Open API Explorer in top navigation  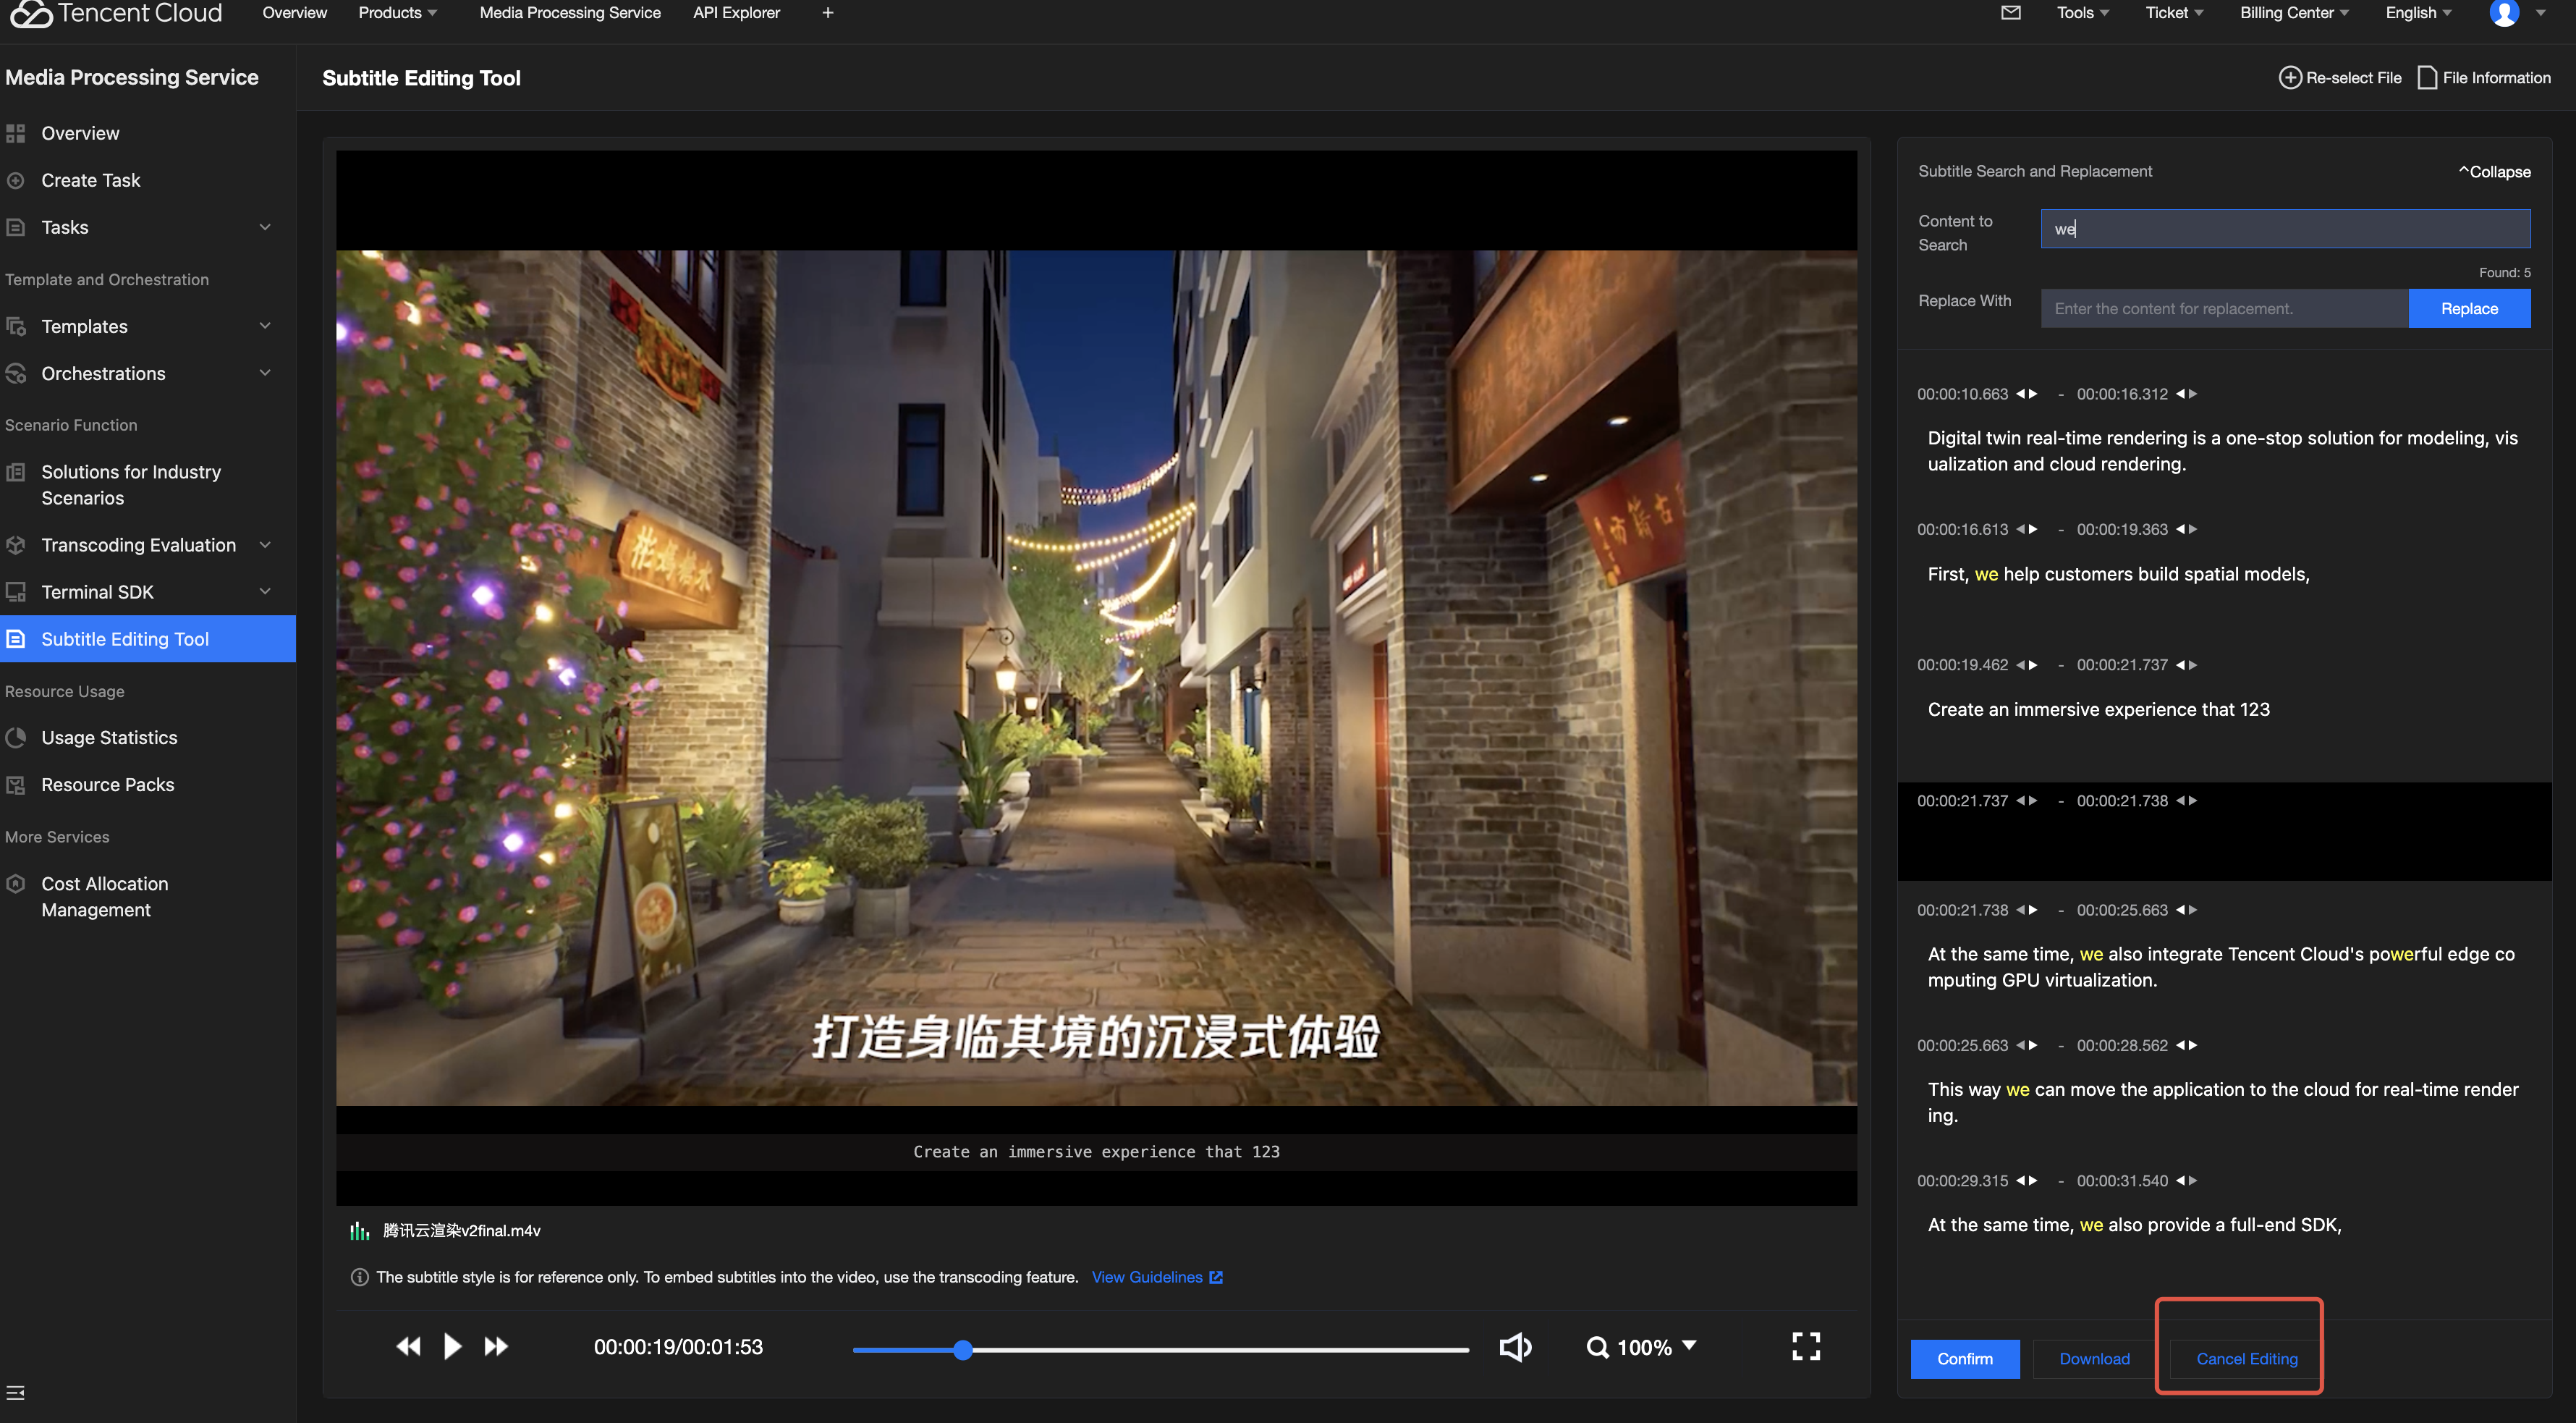tap(735, 13)
